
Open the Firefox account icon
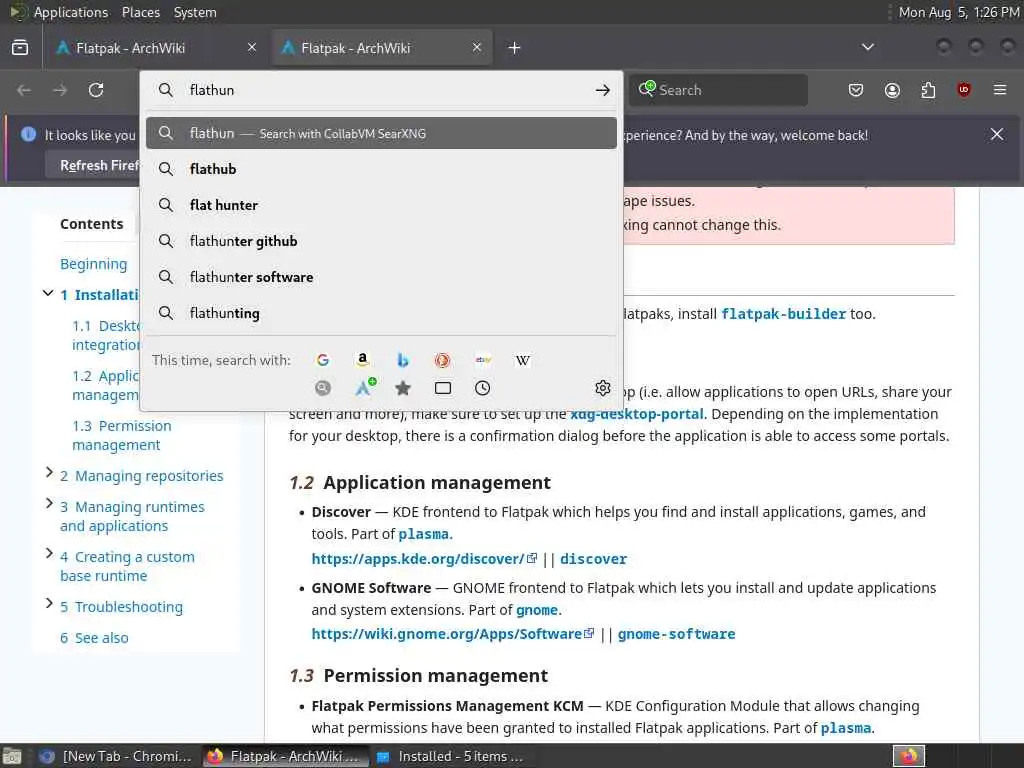tap(892, 90)
